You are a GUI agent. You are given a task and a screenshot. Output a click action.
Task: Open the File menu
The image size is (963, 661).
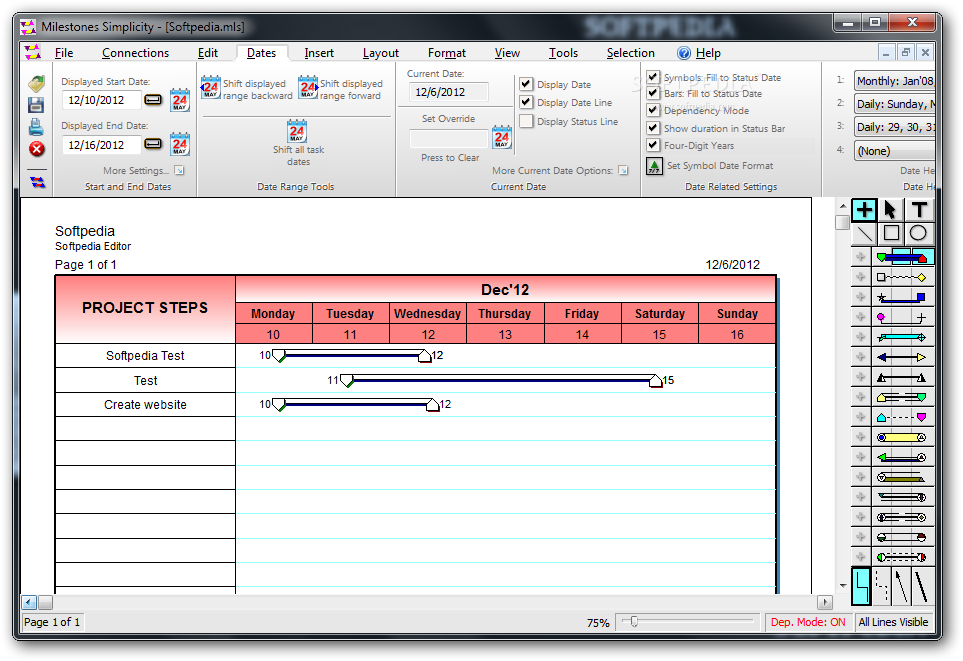(64, 53)
